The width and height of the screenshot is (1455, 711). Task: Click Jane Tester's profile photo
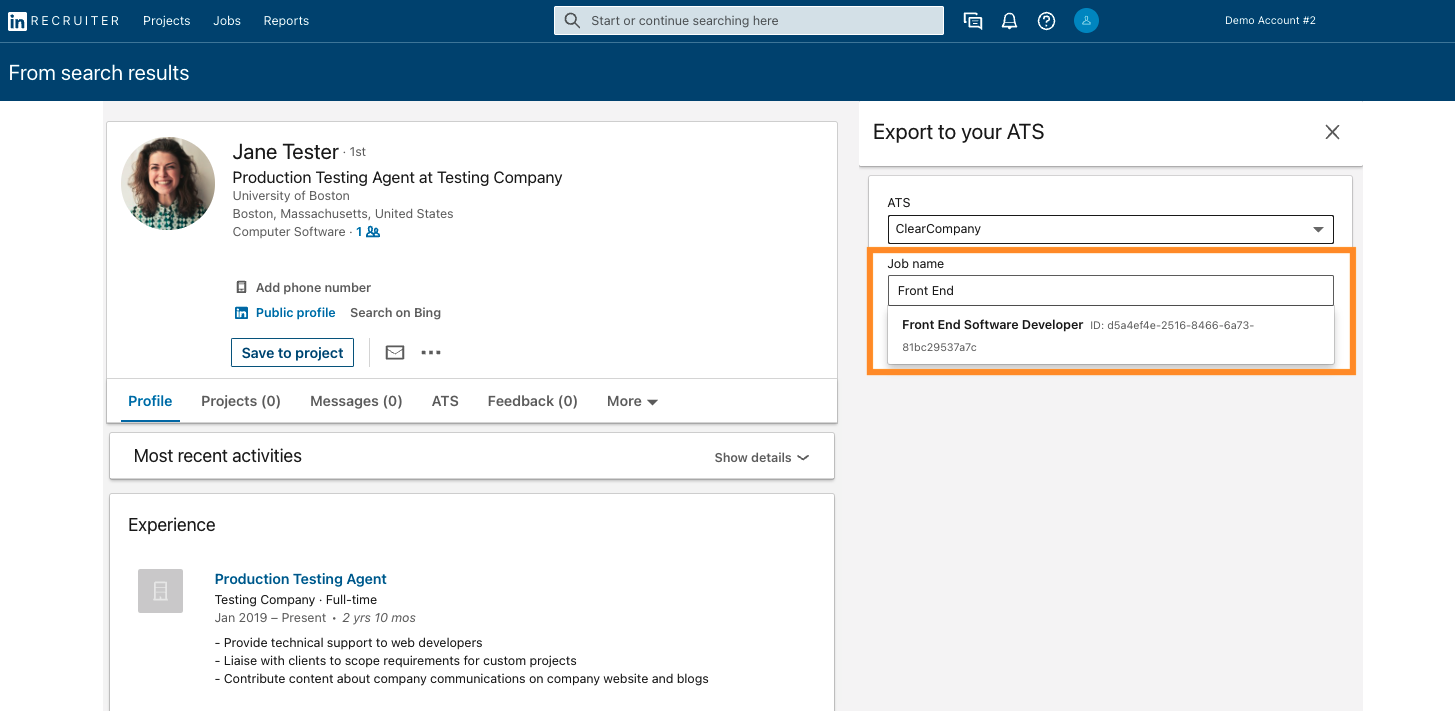(x=168, y=184)
